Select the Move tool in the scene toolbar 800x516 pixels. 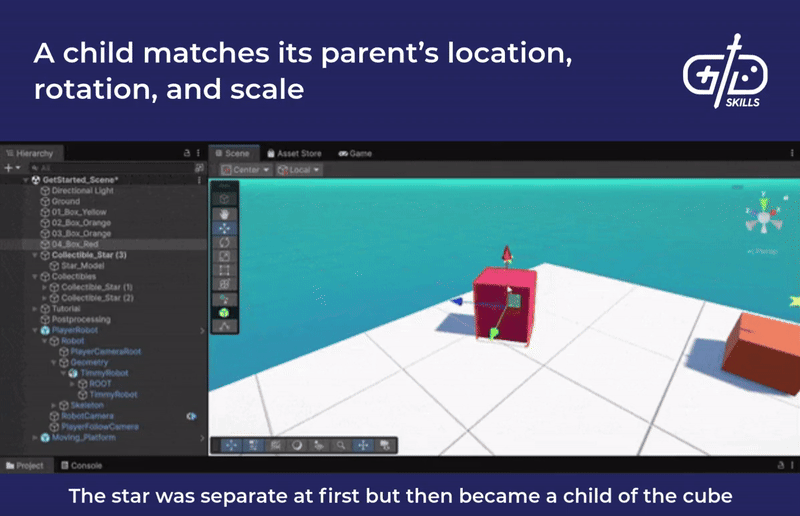coord(224,228)
